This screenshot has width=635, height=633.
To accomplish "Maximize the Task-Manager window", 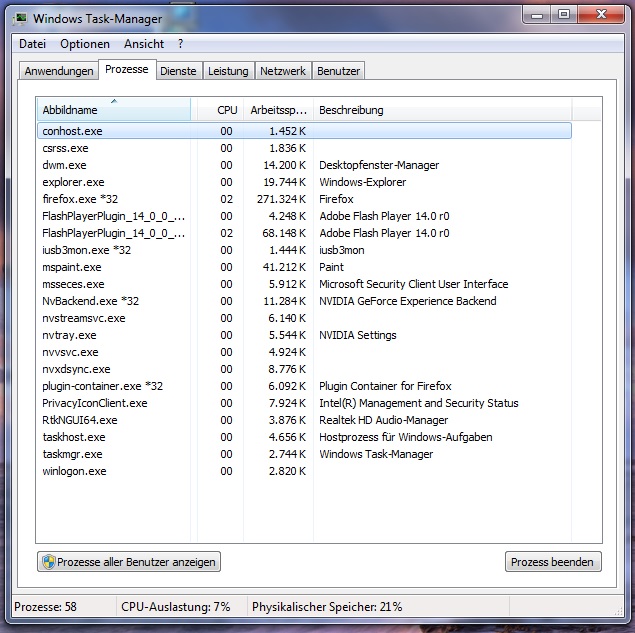I will click(564, 15).
